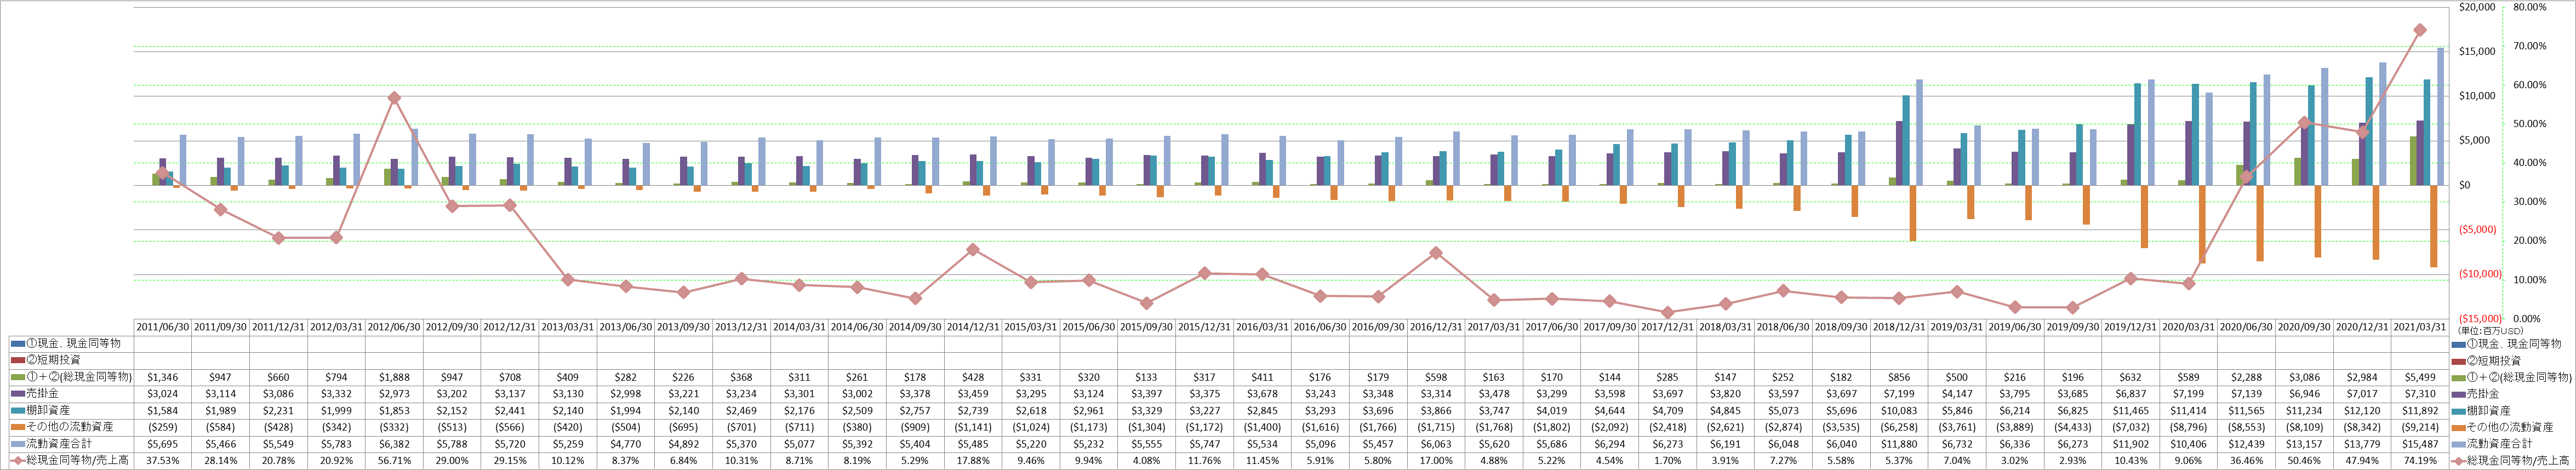This screenshot has width=2576, height=470.
Task: Select the 56.71% ratio cell
Action: (395, 461)
